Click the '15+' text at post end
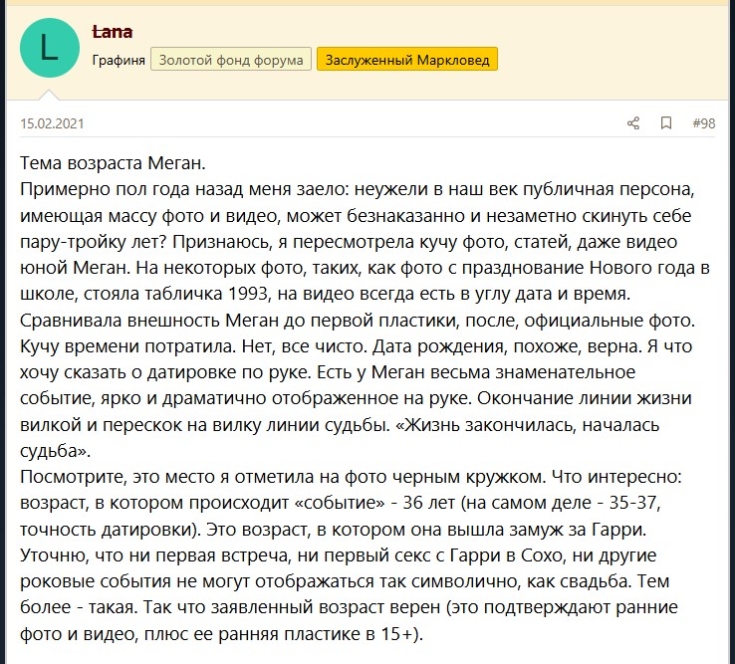The height and width of the screenshot is (664, 735). coord(400,632)
